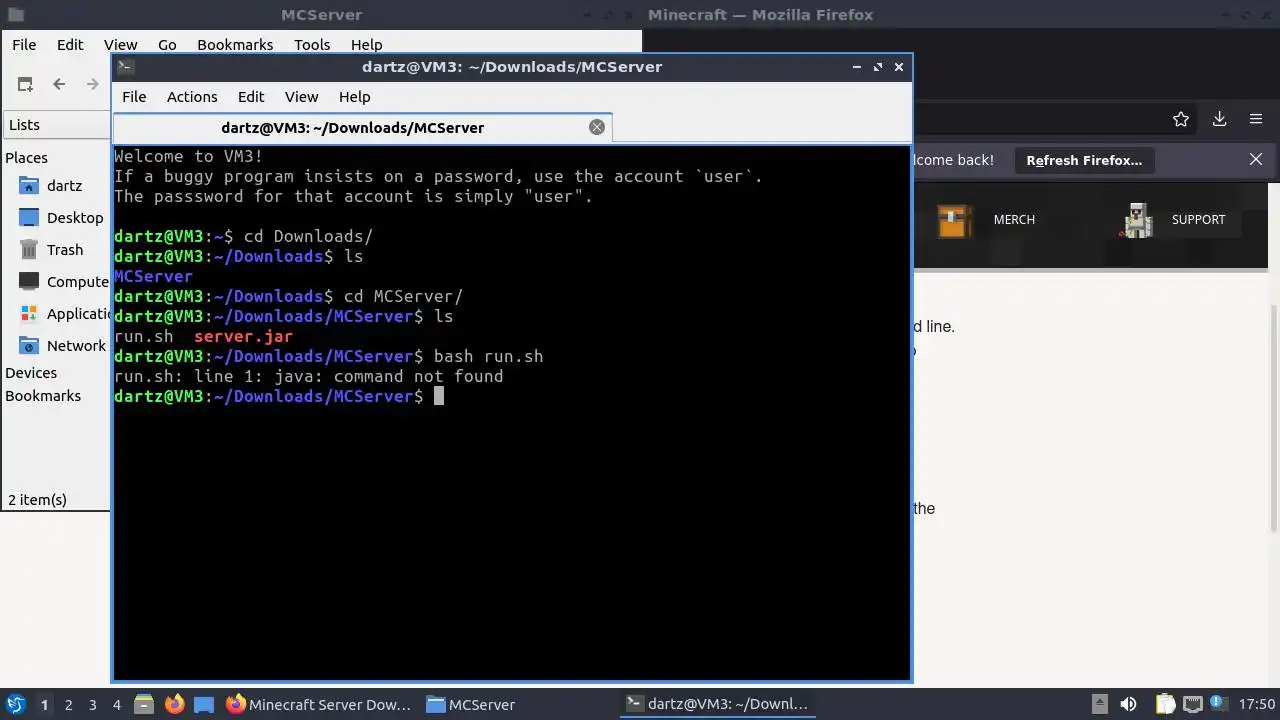Click 'java: command not found' error line
This screenshot has width=1280, height=720.
[308, 377]
